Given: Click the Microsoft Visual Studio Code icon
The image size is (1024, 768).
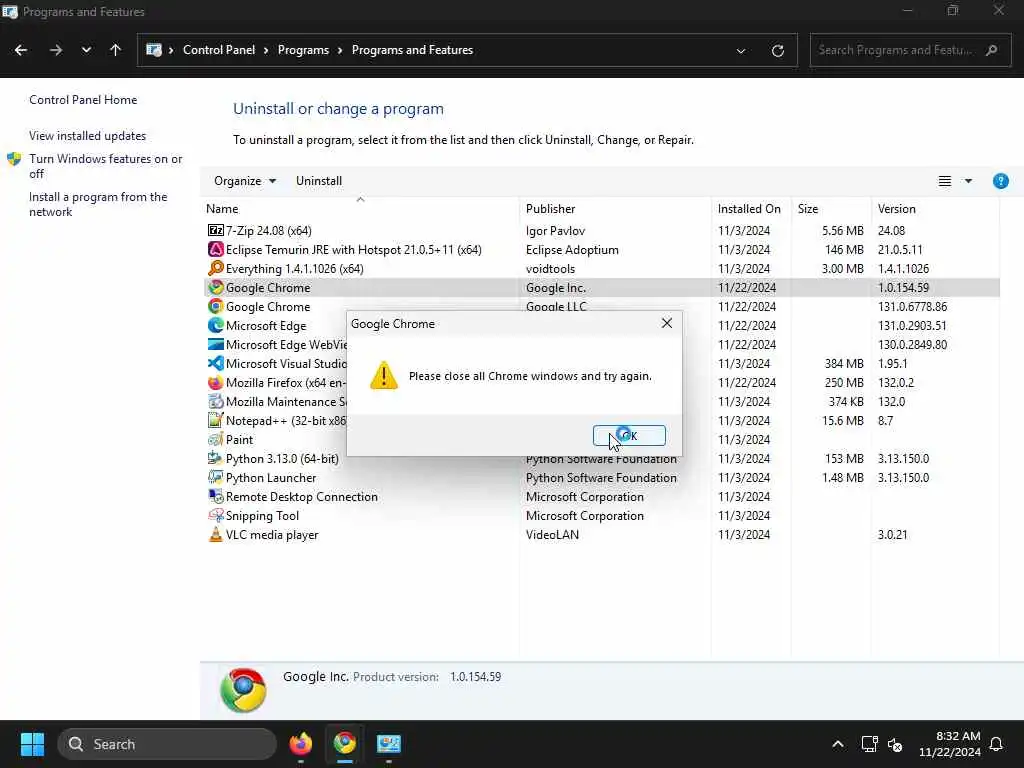Looking at the screenshot, I should 216,363.
